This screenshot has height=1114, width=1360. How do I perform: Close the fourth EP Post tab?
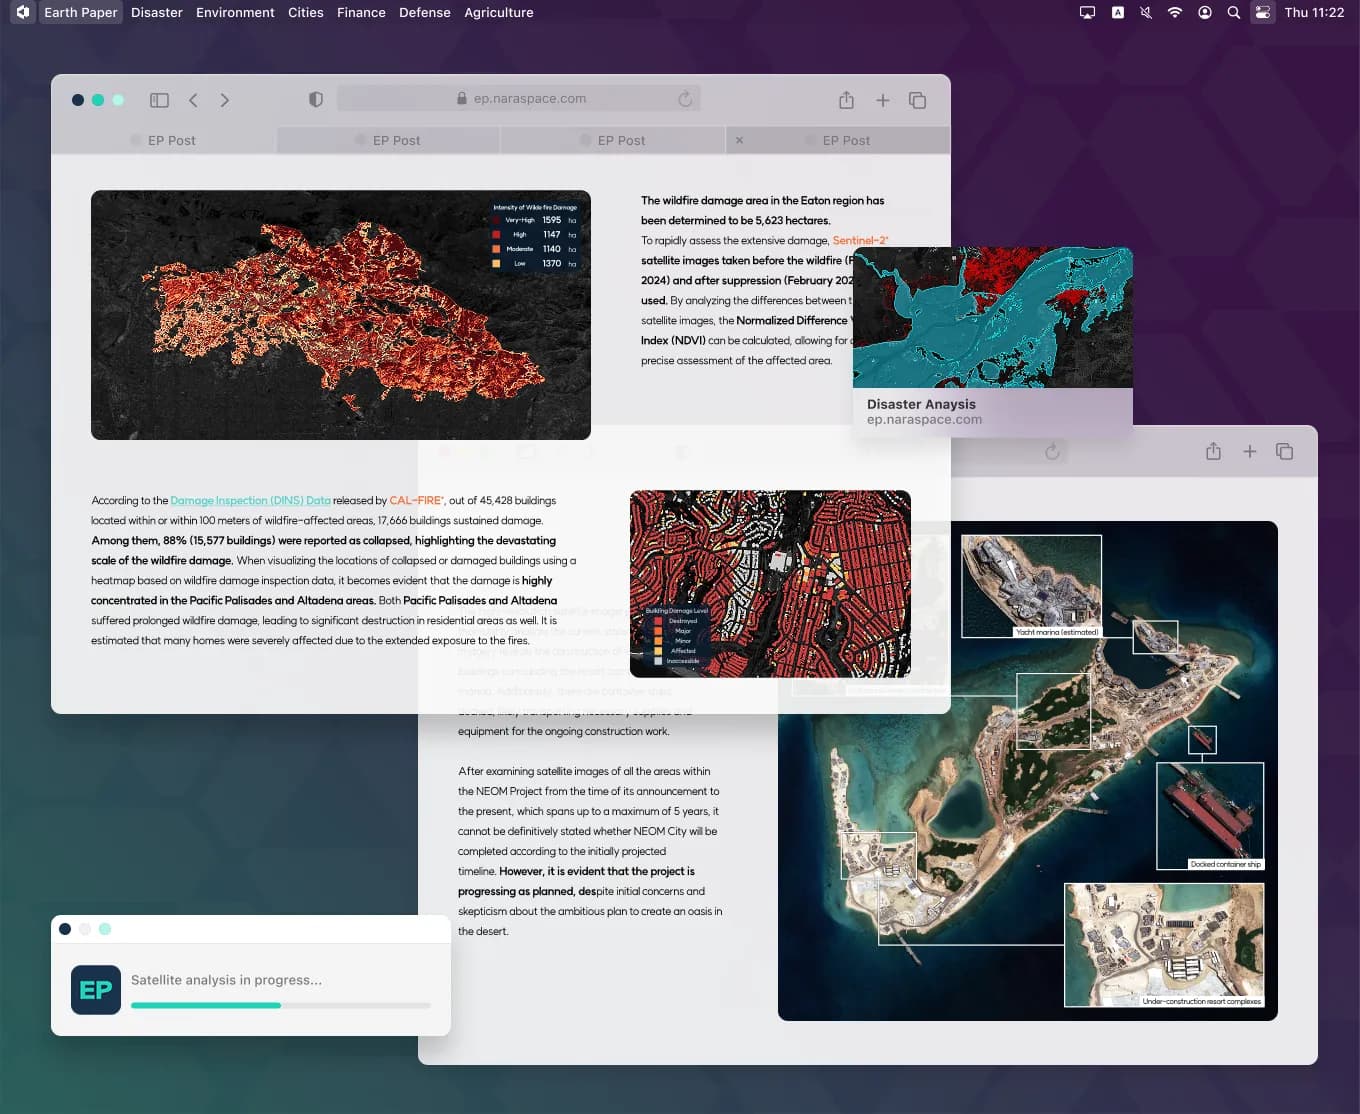point(739,140)
